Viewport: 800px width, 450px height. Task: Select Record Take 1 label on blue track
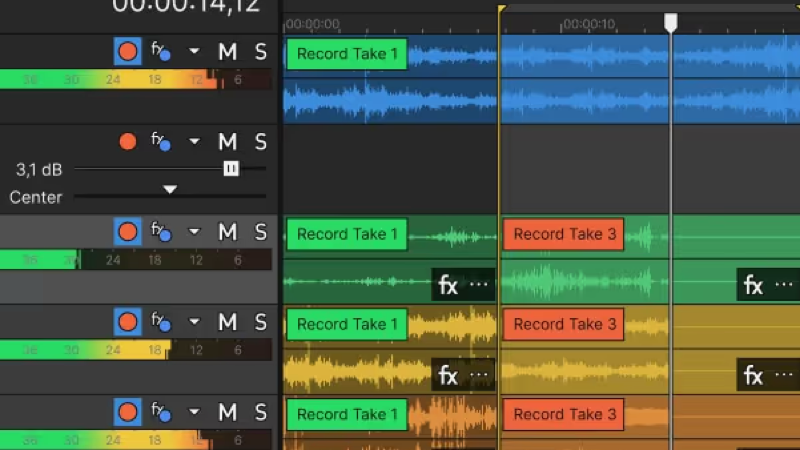point(347,54)
